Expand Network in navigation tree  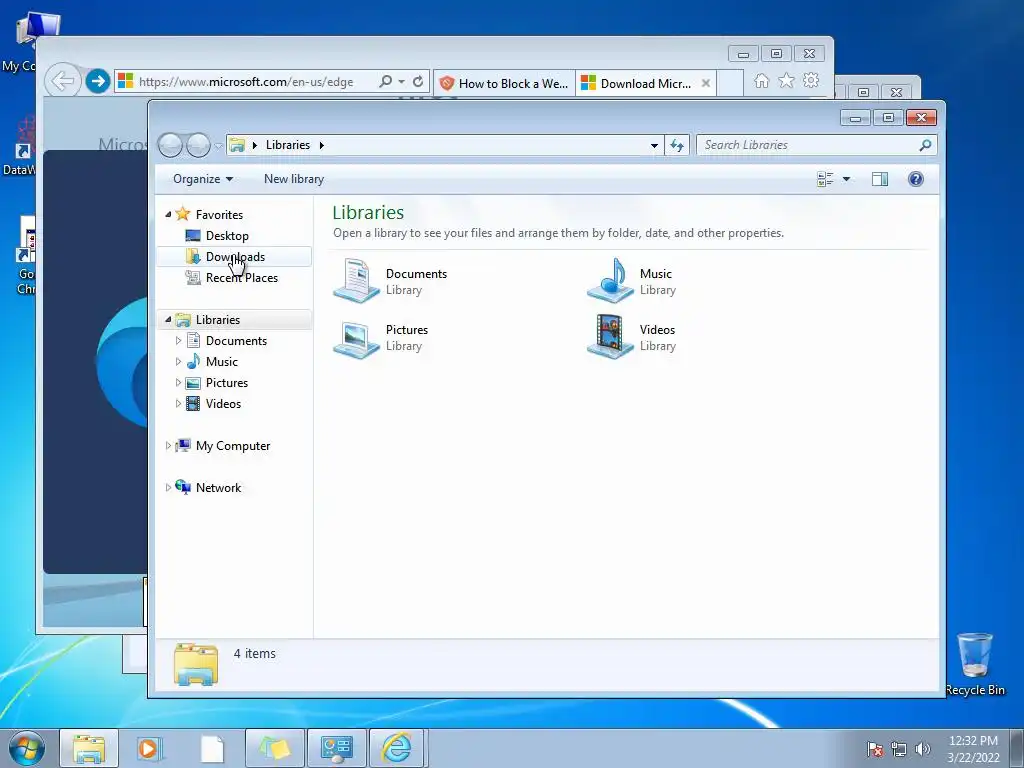click(x=168, y=487)
